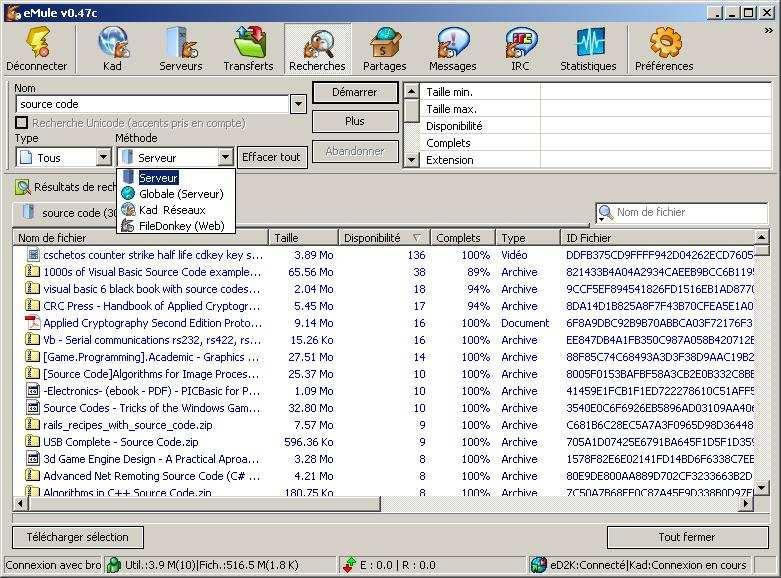Select the CRC Press Handbook of Applied Cryptogr row
The image size is (781, 578).
(384, 306)
